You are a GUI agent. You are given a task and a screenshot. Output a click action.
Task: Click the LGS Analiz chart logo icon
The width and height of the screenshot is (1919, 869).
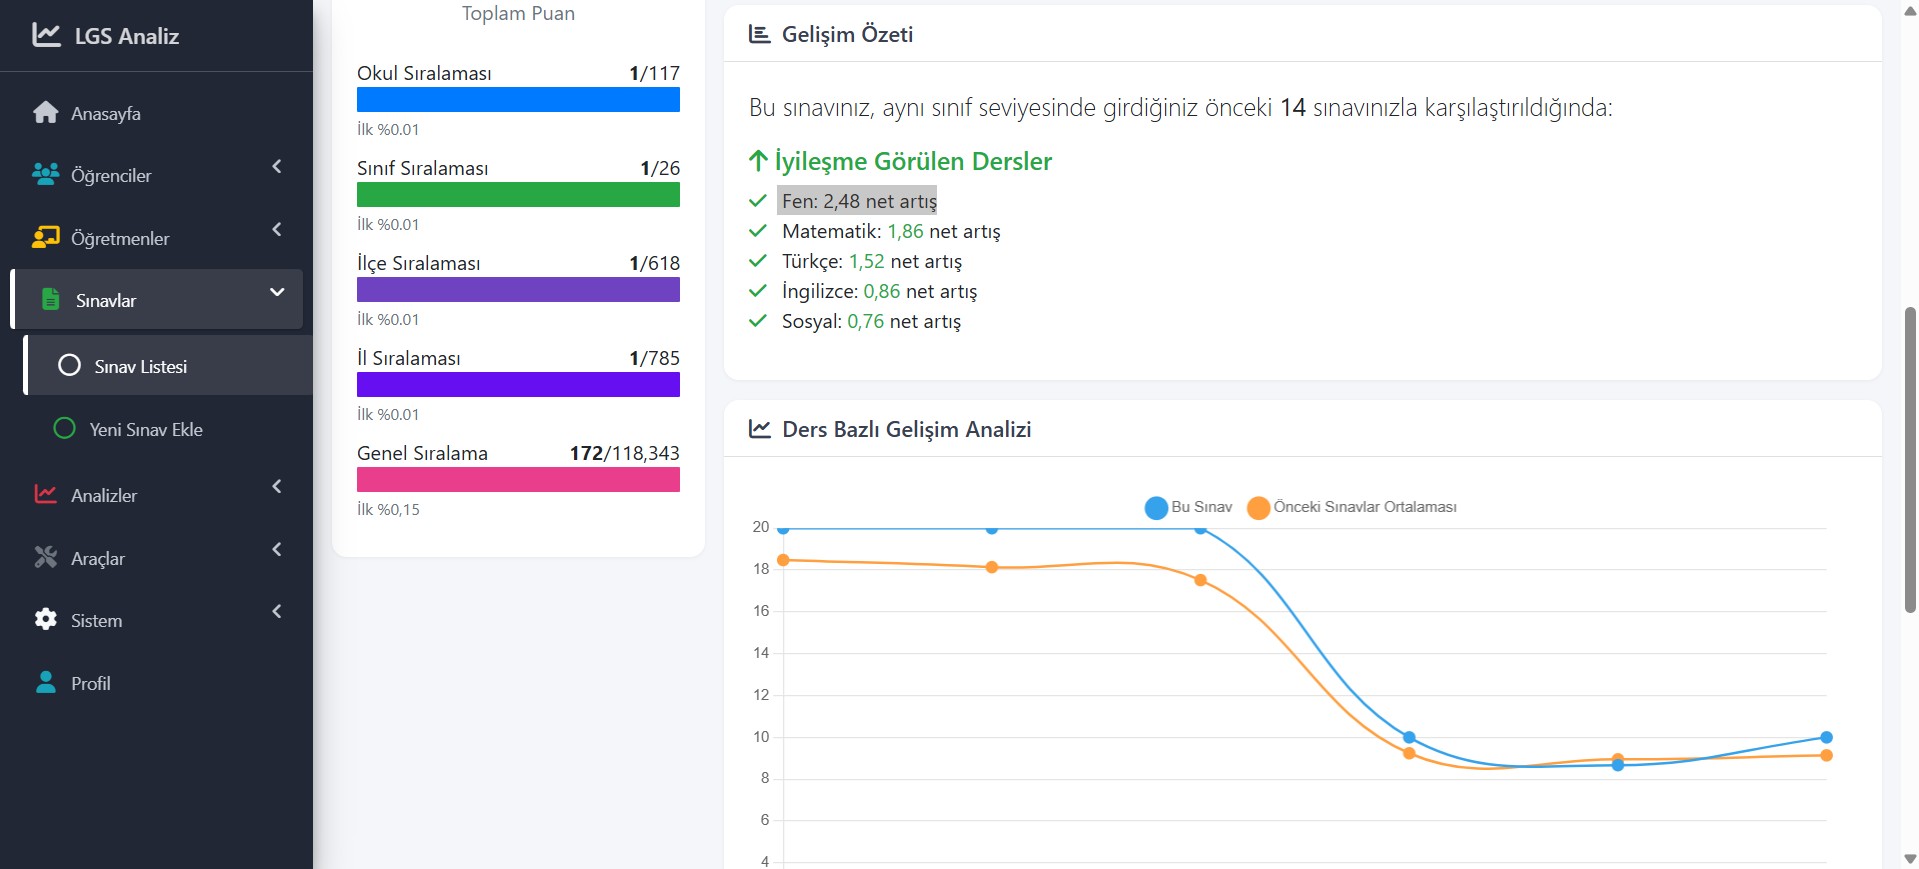point(46,35)
